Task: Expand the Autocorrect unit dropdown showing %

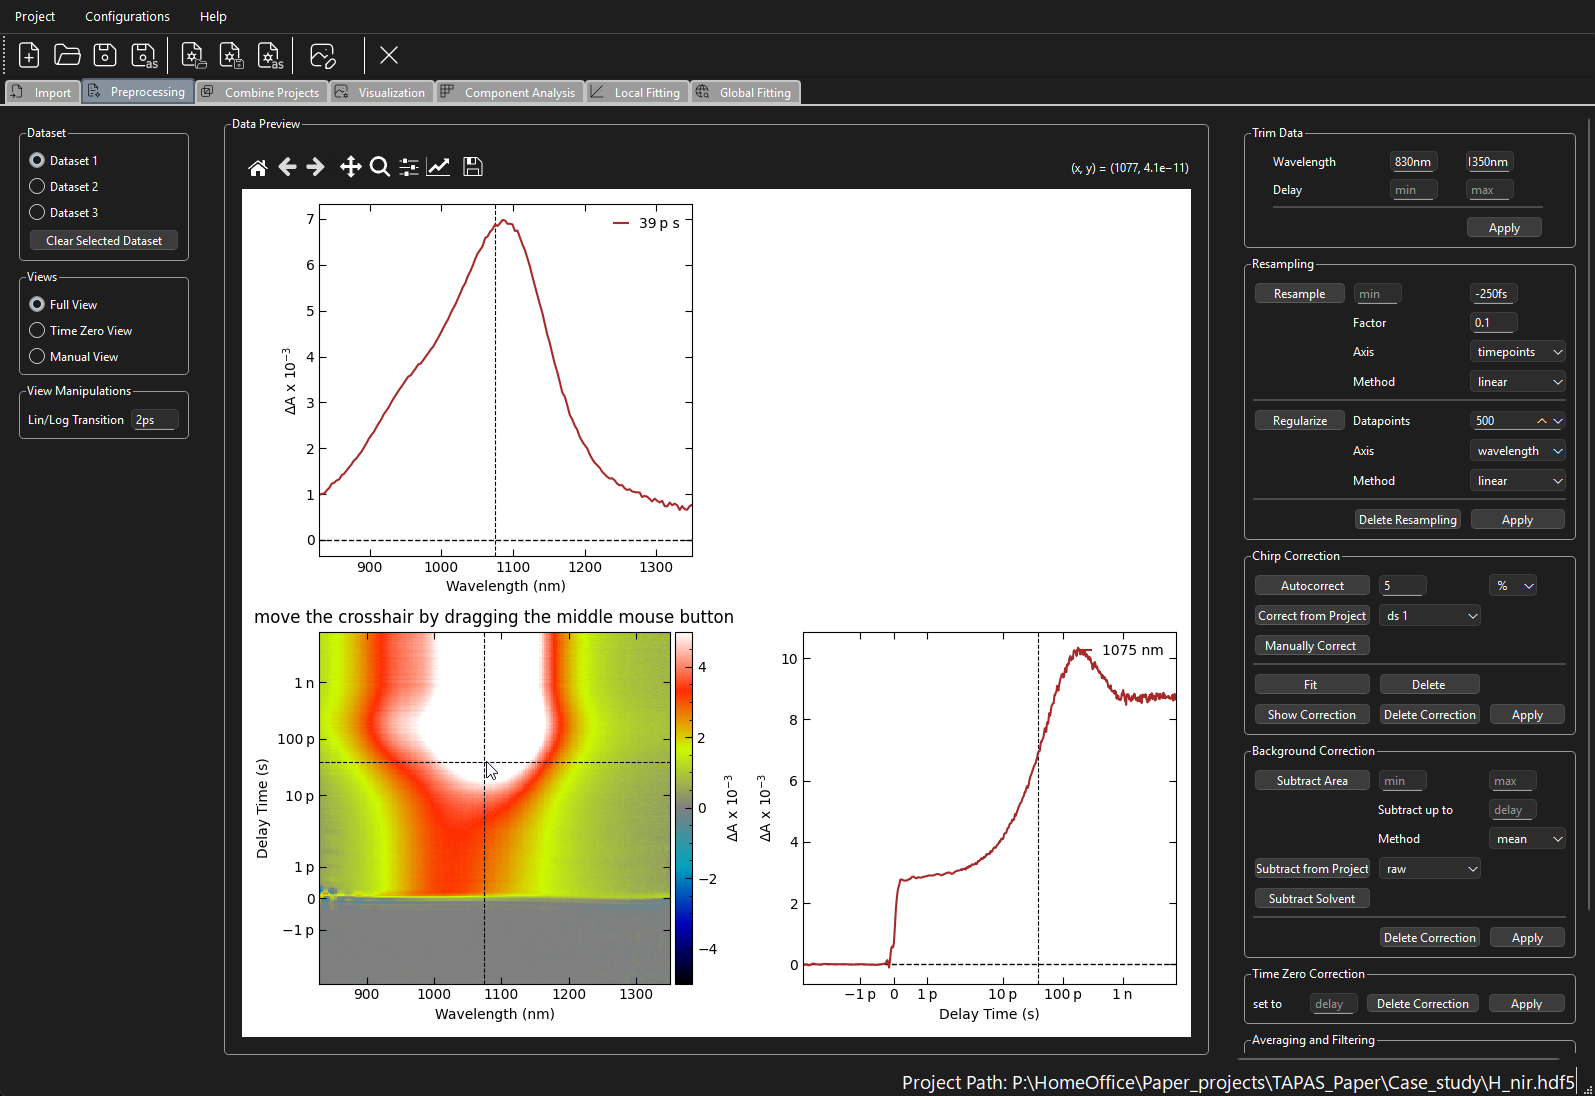Action: coord(1513,586)
